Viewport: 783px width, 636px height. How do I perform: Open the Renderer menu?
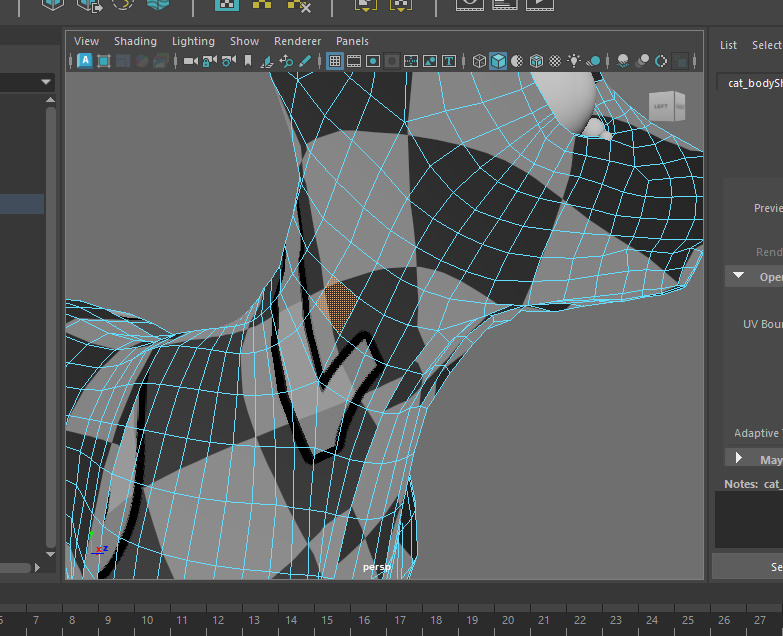point(298,41)
